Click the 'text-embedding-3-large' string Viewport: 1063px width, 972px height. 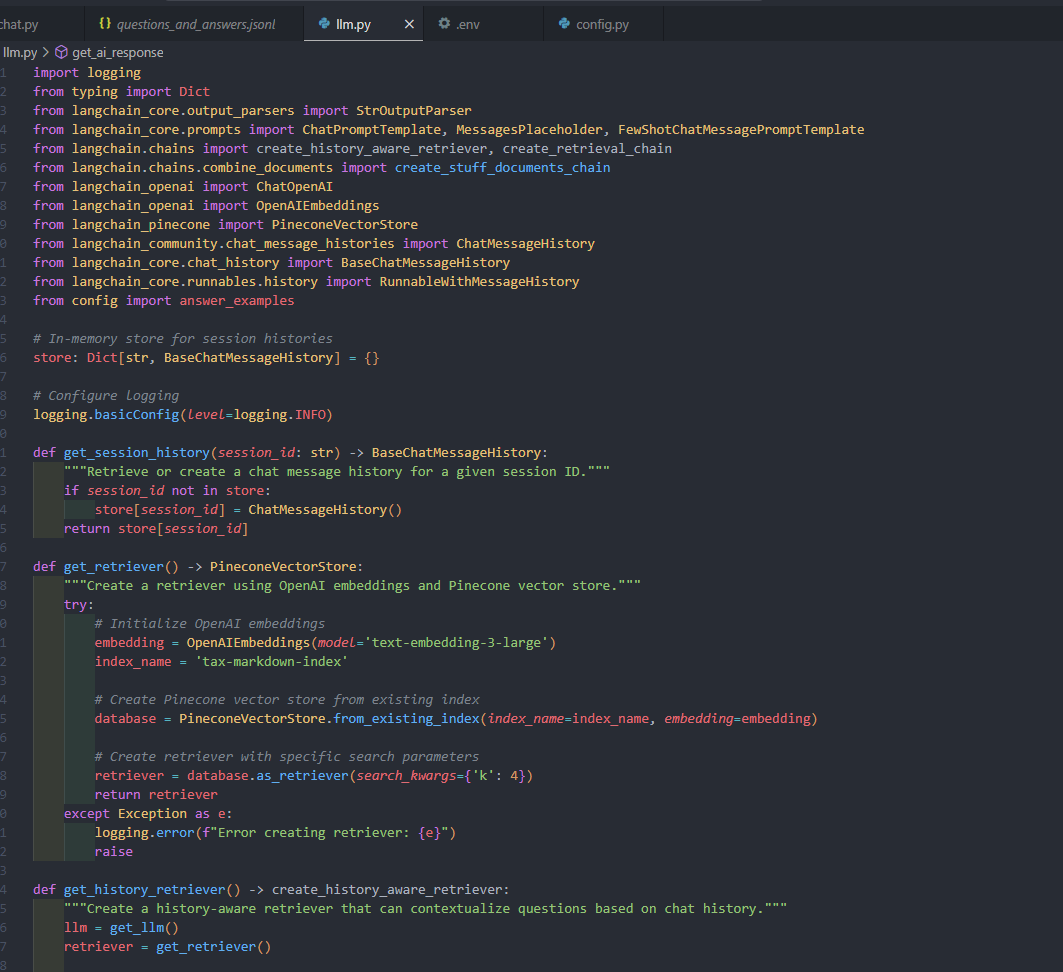[456, 642]
